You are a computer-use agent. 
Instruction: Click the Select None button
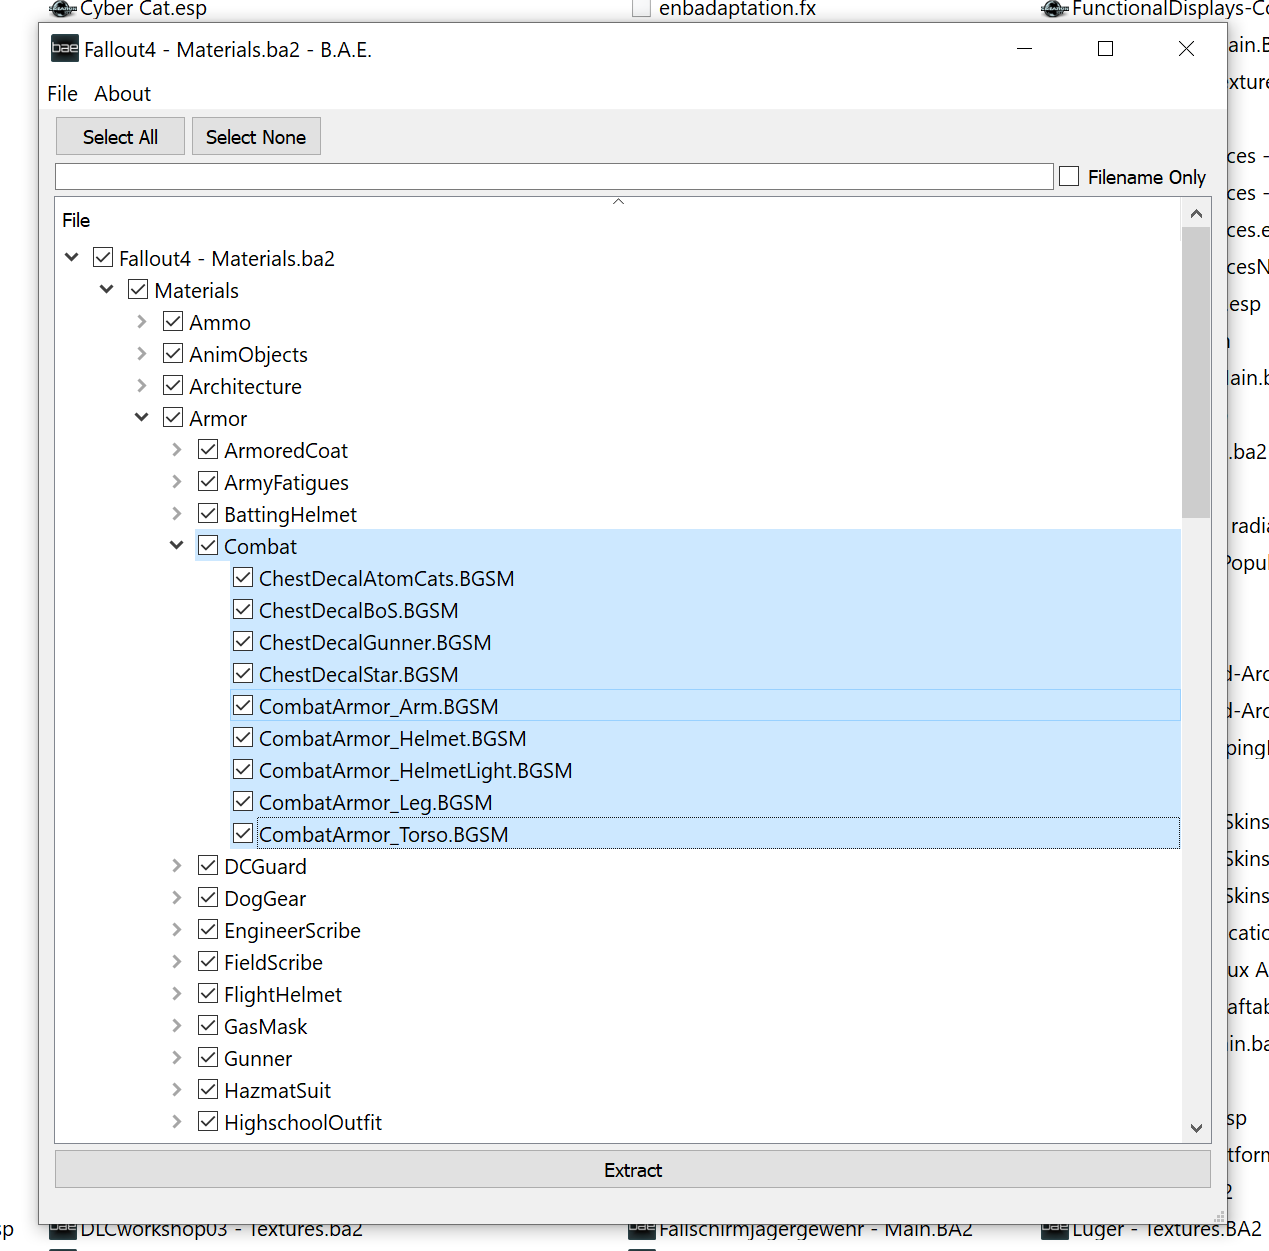(256, 137)
